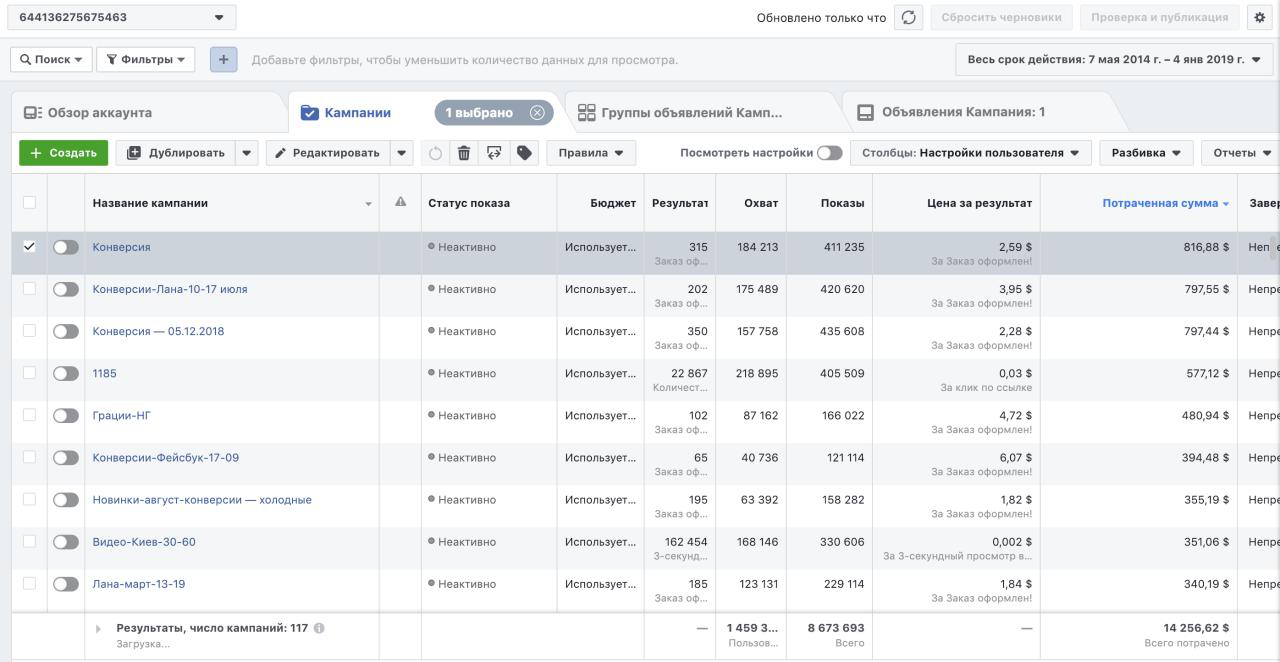
Task: Click the green 'Создать' button
Action: click(x=63, y=153)
